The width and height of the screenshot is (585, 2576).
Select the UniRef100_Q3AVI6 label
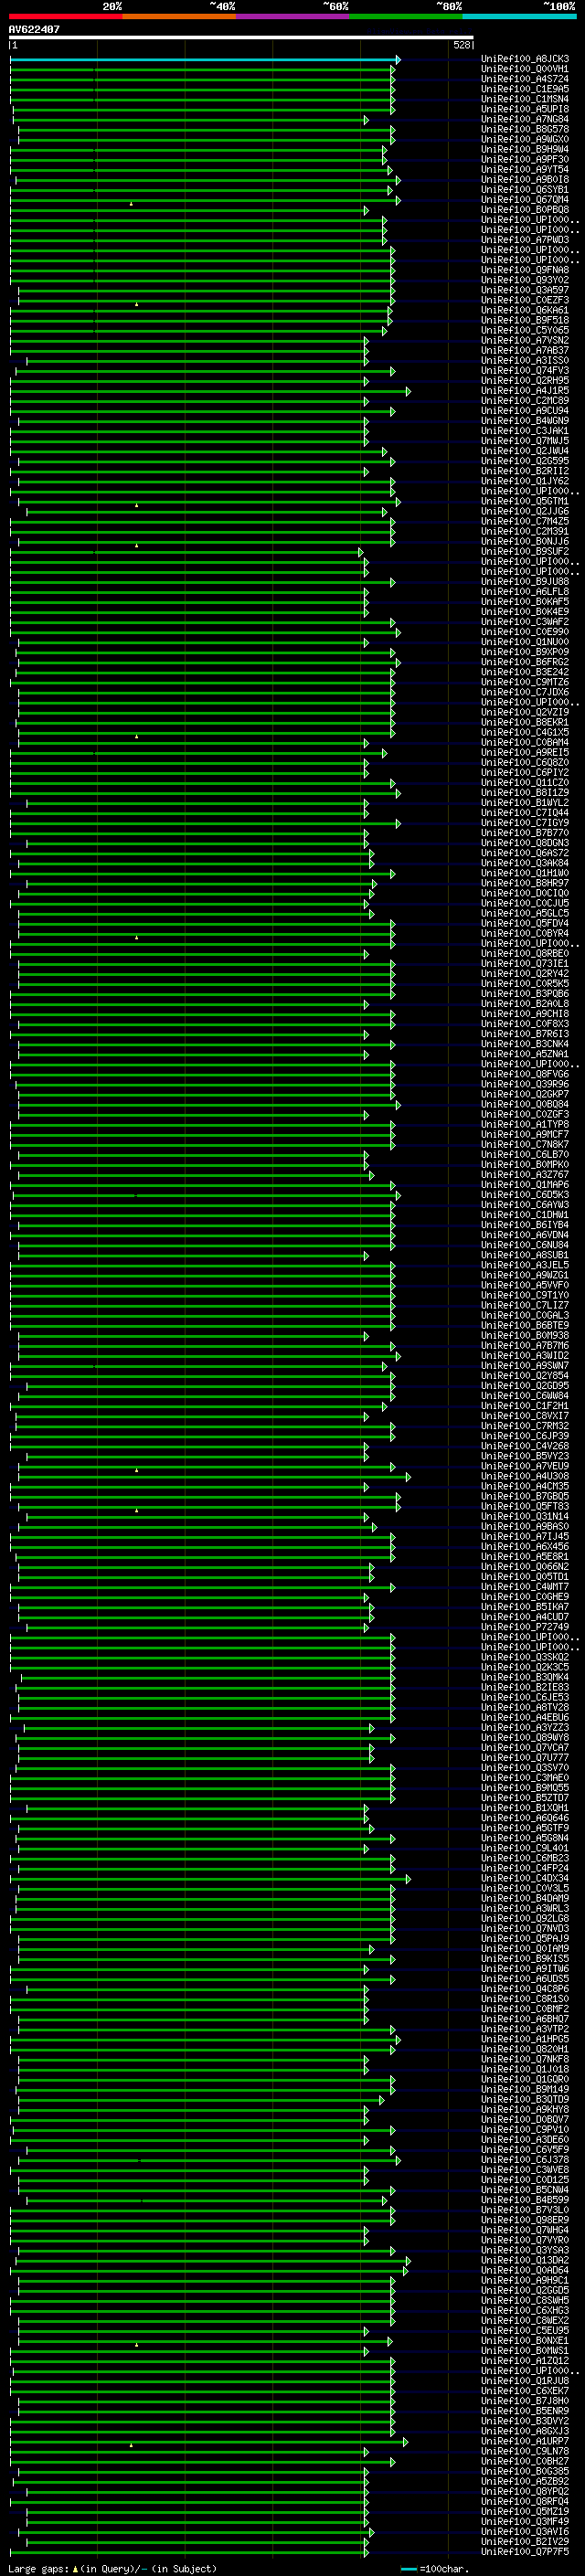click(x=525, y=2531)
